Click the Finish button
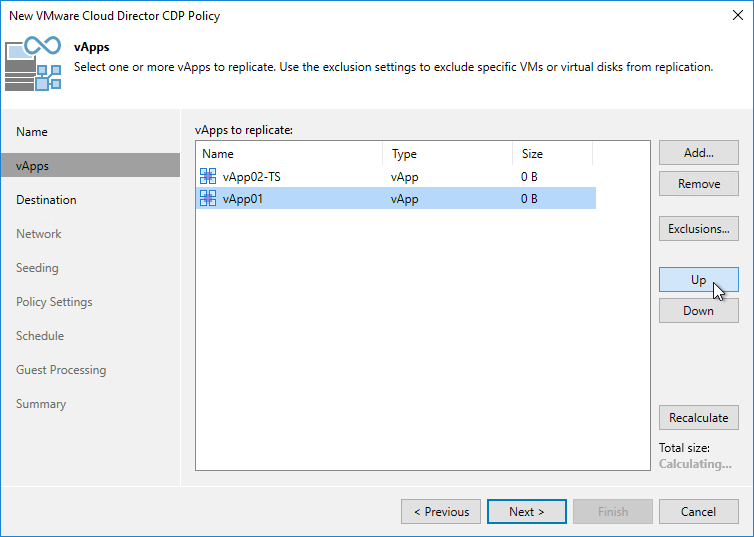Screen dimensions: 754x537 (613, 512)
